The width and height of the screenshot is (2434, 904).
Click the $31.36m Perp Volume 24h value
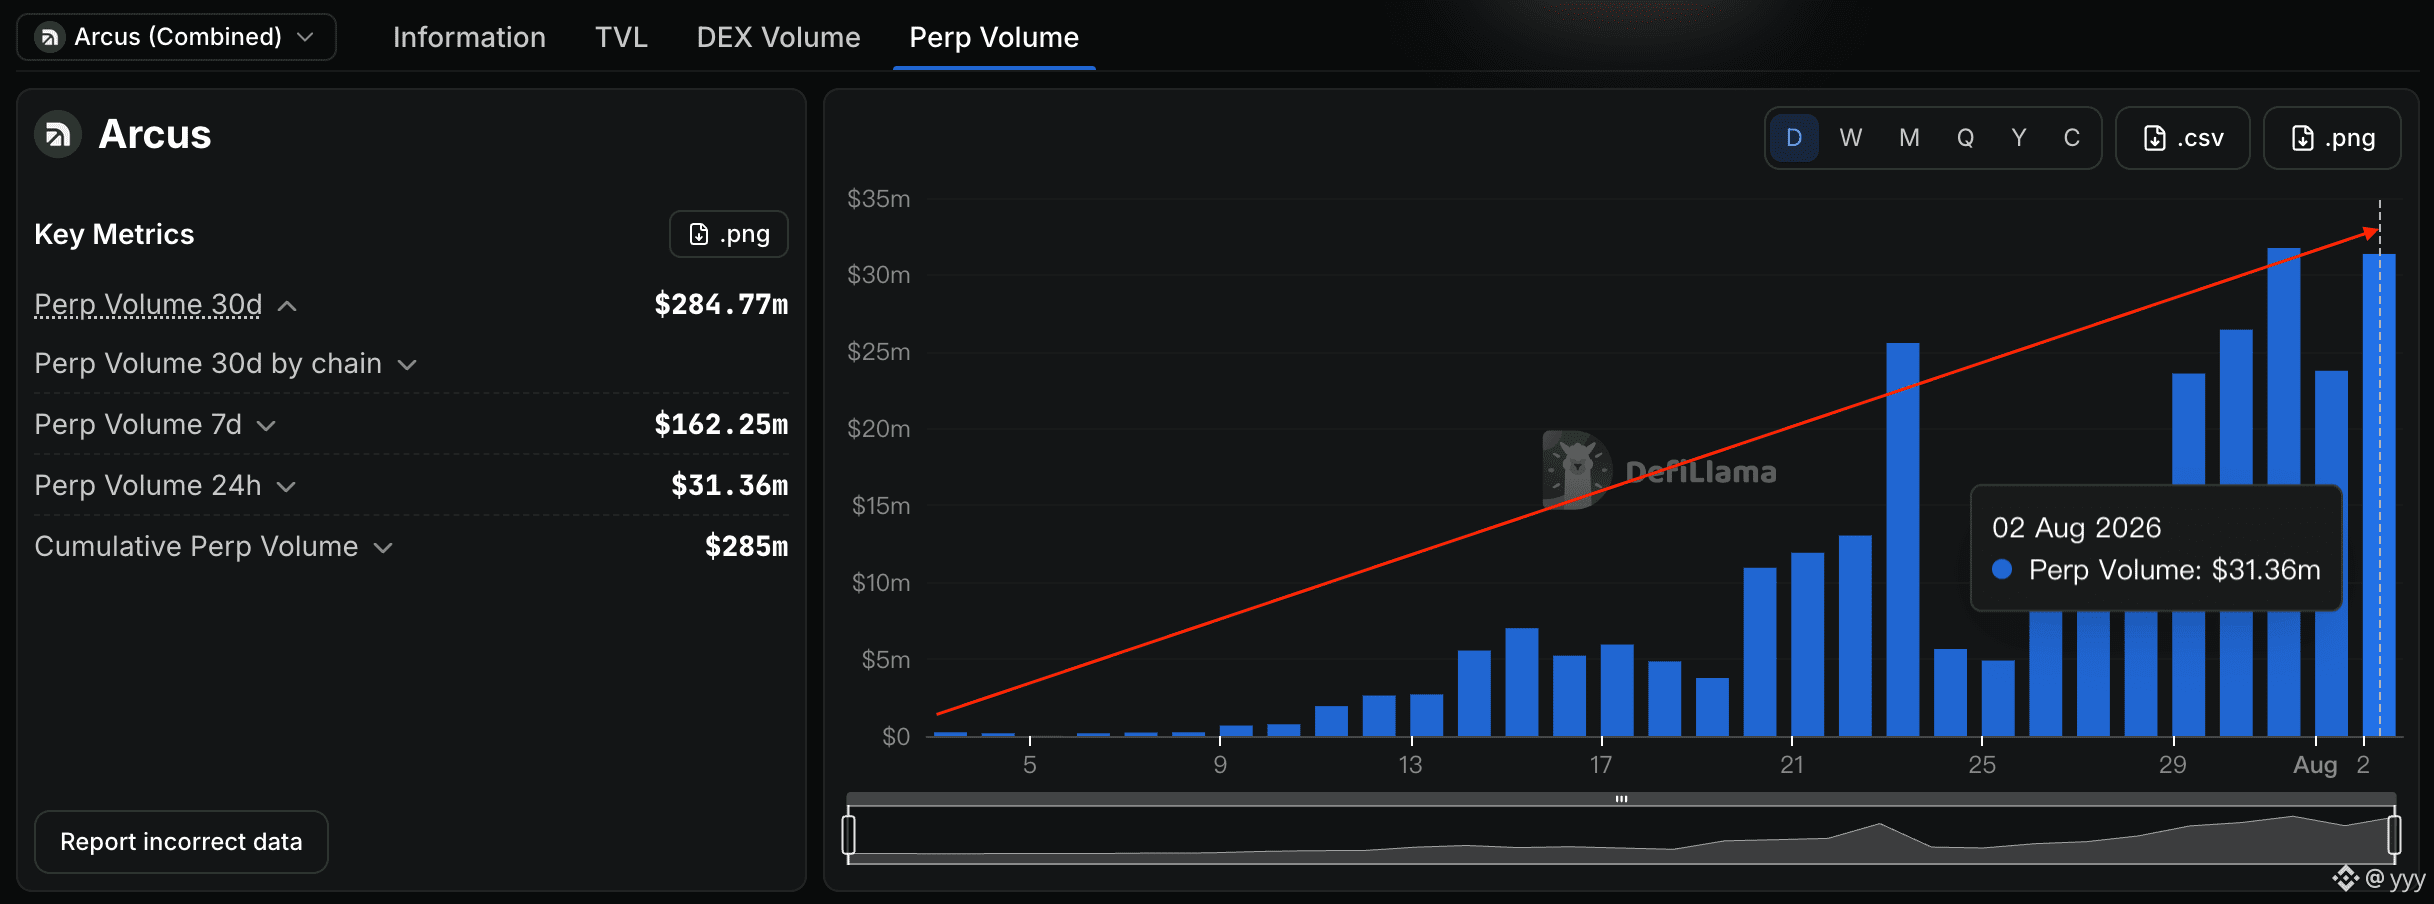click(729, 485)
